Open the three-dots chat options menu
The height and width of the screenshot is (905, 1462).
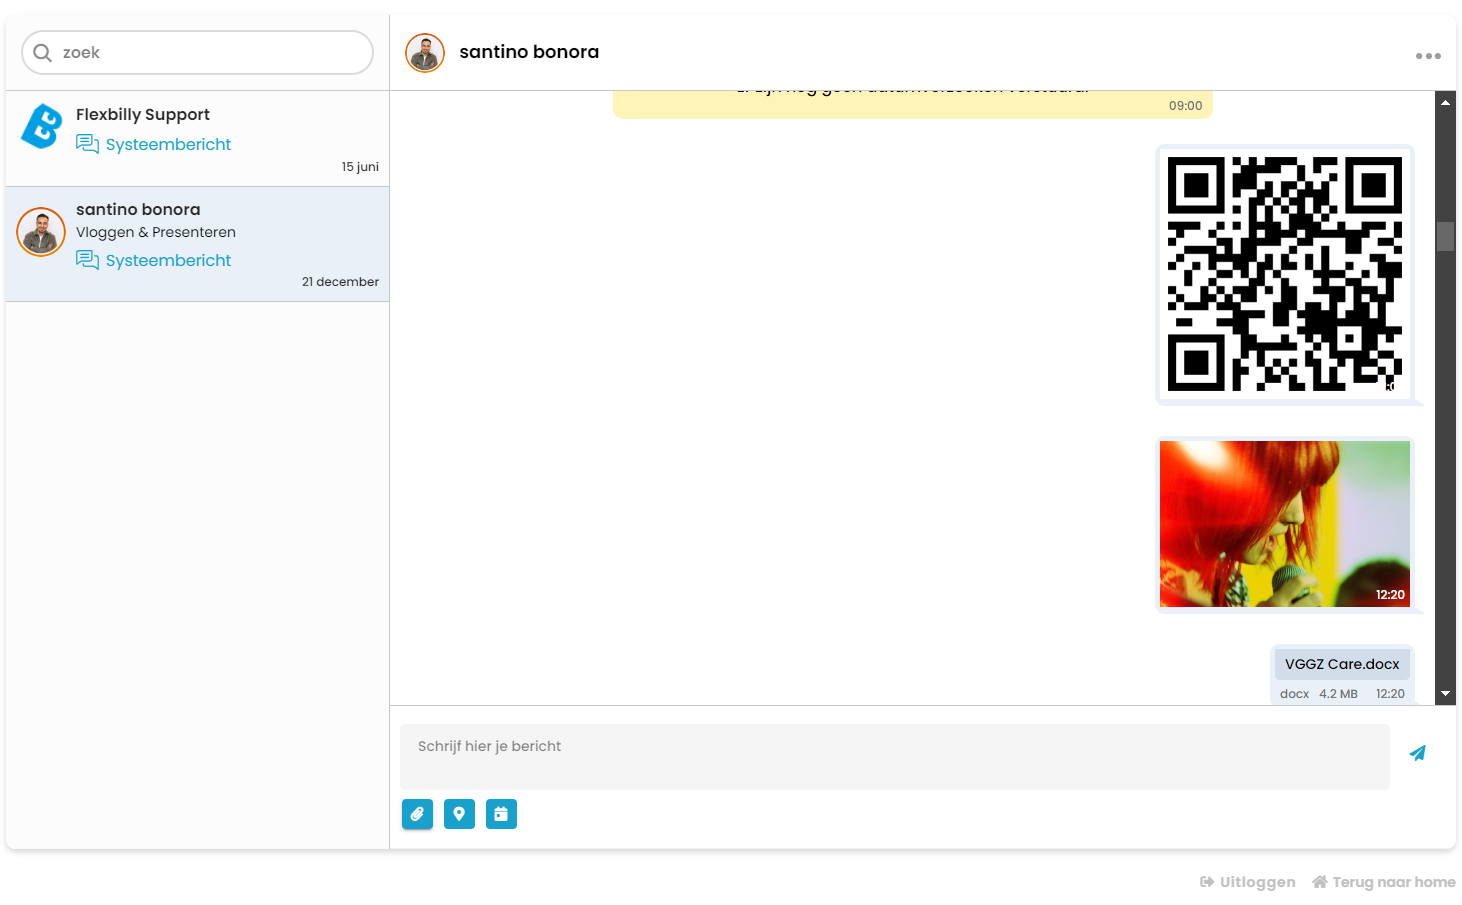1428,56
